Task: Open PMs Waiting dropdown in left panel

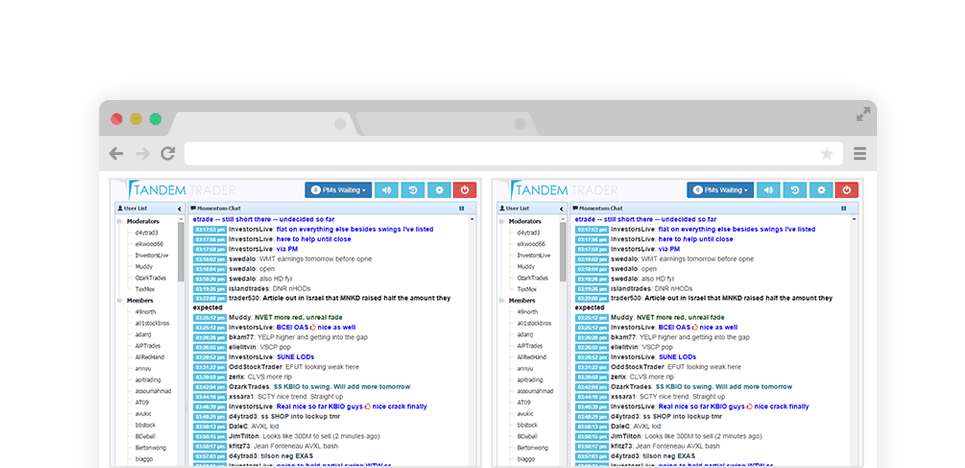Action: pos(338,190)
